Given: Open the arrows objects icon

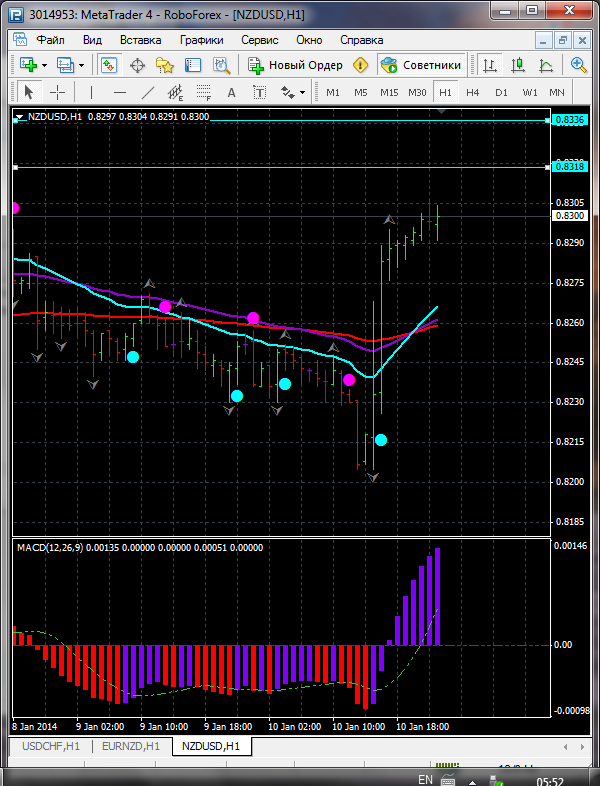Looking at the screenshot, I should (287, 92).
